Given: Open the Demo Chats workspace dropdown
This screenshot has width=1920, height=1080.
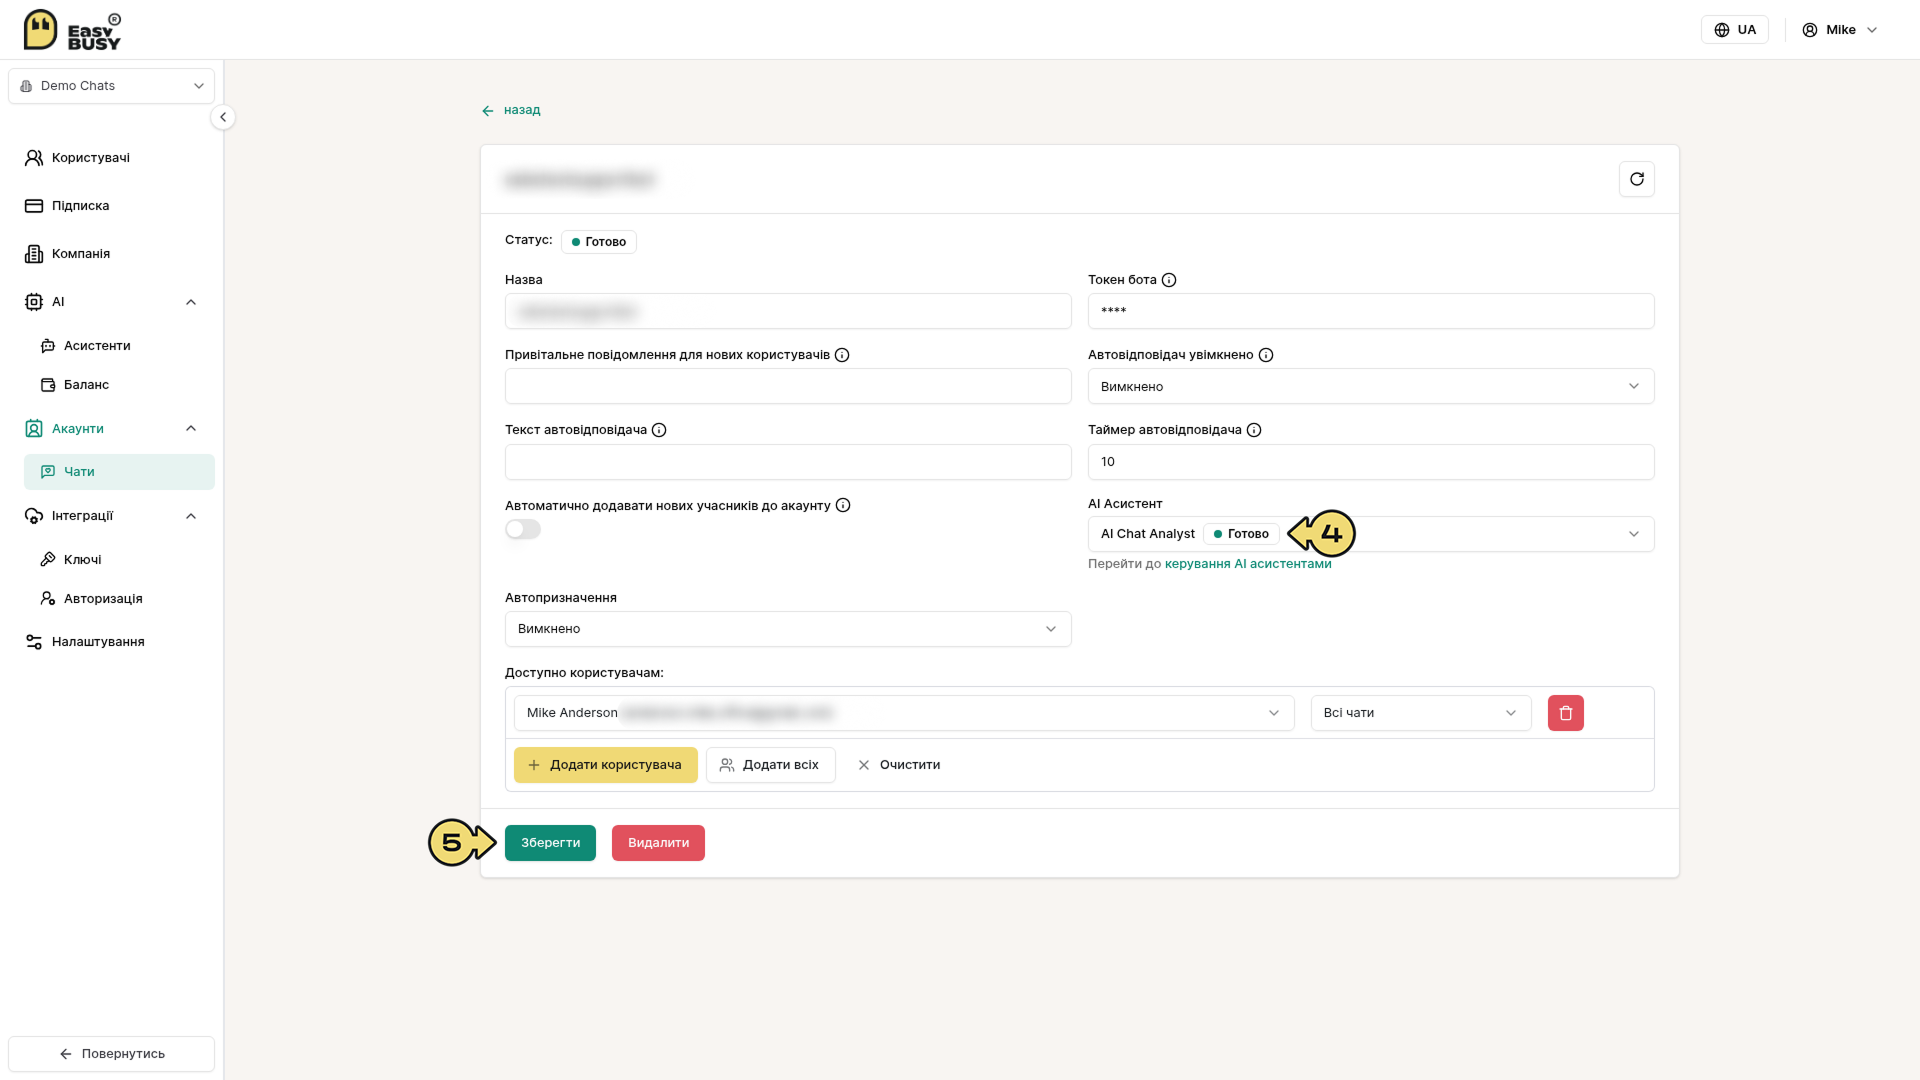Looking at the screenshot, I should (x=112, y=86).
